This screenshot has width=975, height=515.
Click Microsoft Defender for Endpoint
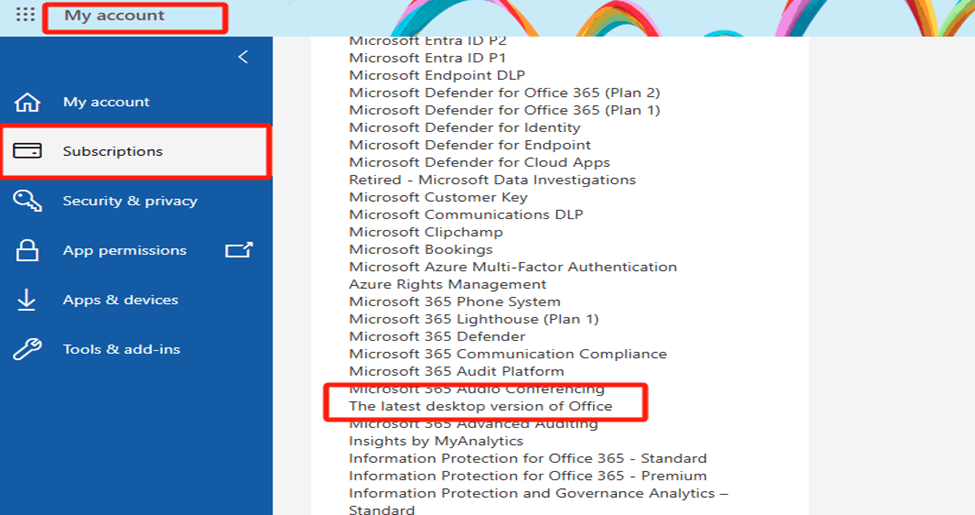pyautogui.click(x=470, y=145)
